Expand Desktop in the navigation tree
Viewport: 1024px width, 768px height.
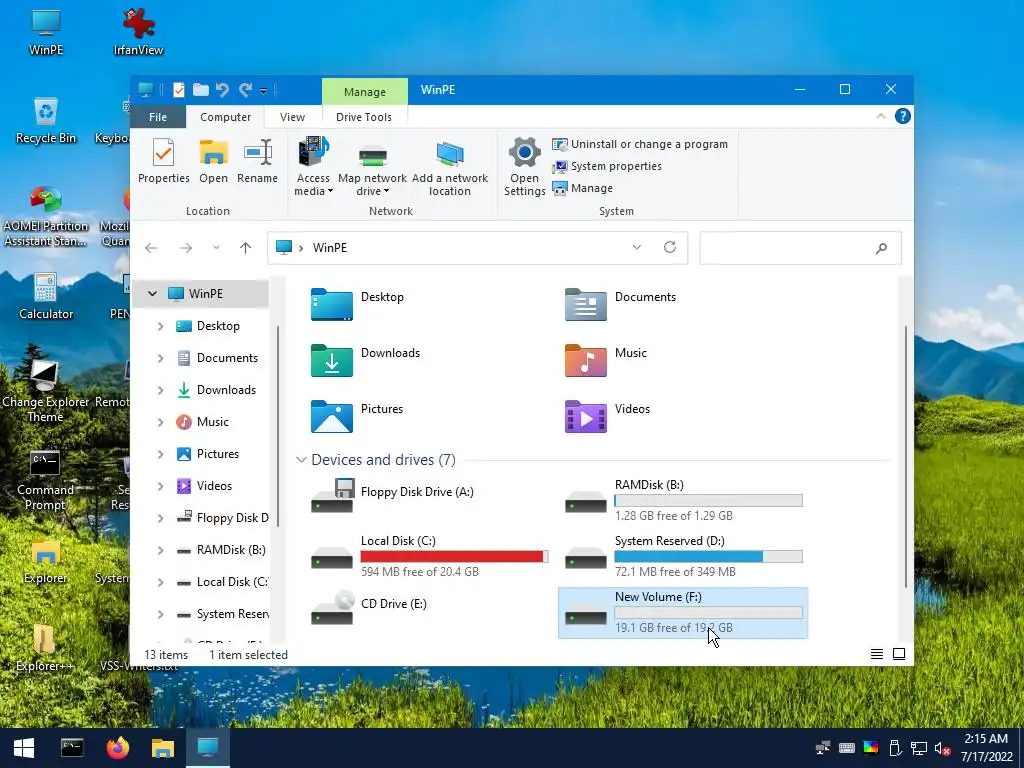[161, 326]
